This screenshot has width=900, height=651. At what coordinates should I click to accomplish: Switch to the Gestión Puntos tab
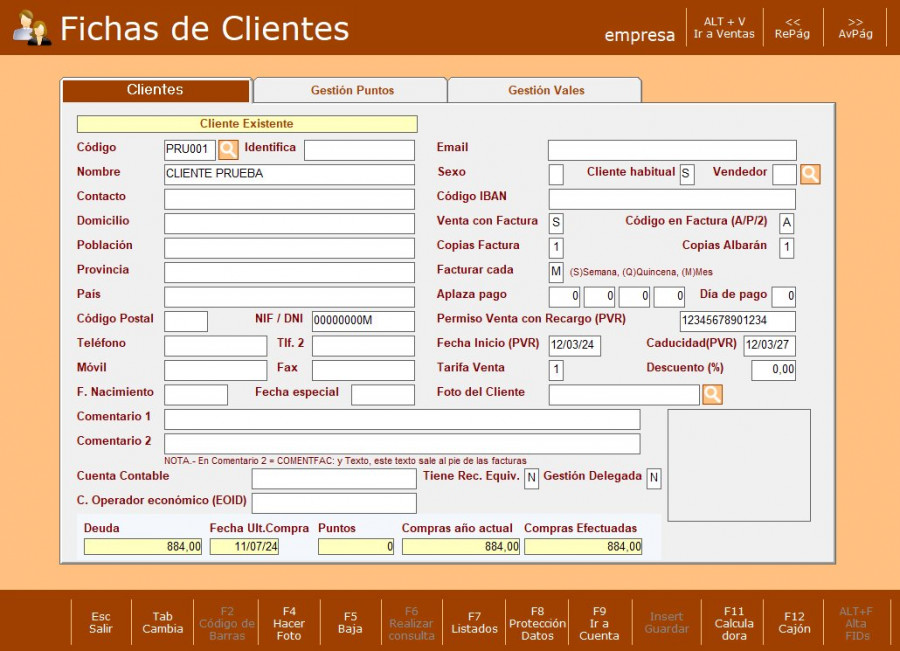(x=352, y=91)
